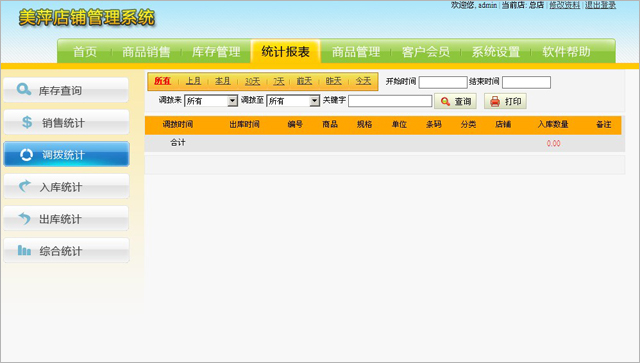640x363 pixels.
Task: Click the printer icon on 打印 button
Action: (495, 101)
